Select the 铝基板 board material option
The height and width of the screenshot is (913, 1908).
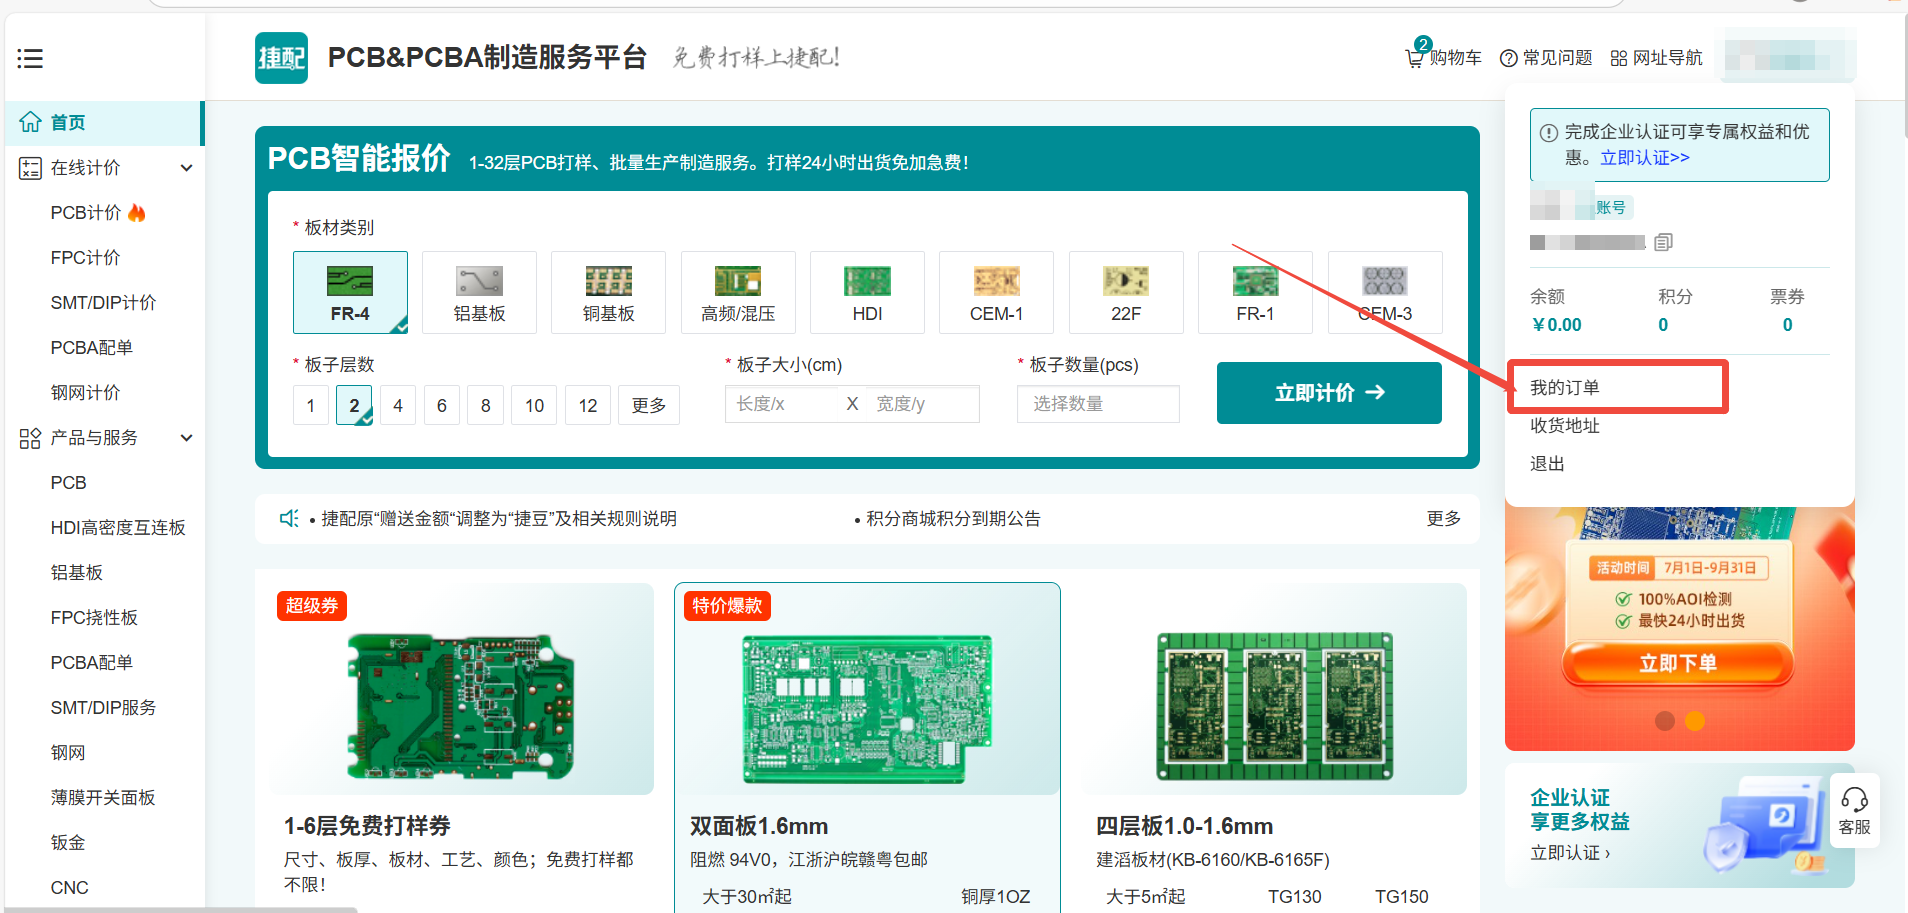coord(479,292)
